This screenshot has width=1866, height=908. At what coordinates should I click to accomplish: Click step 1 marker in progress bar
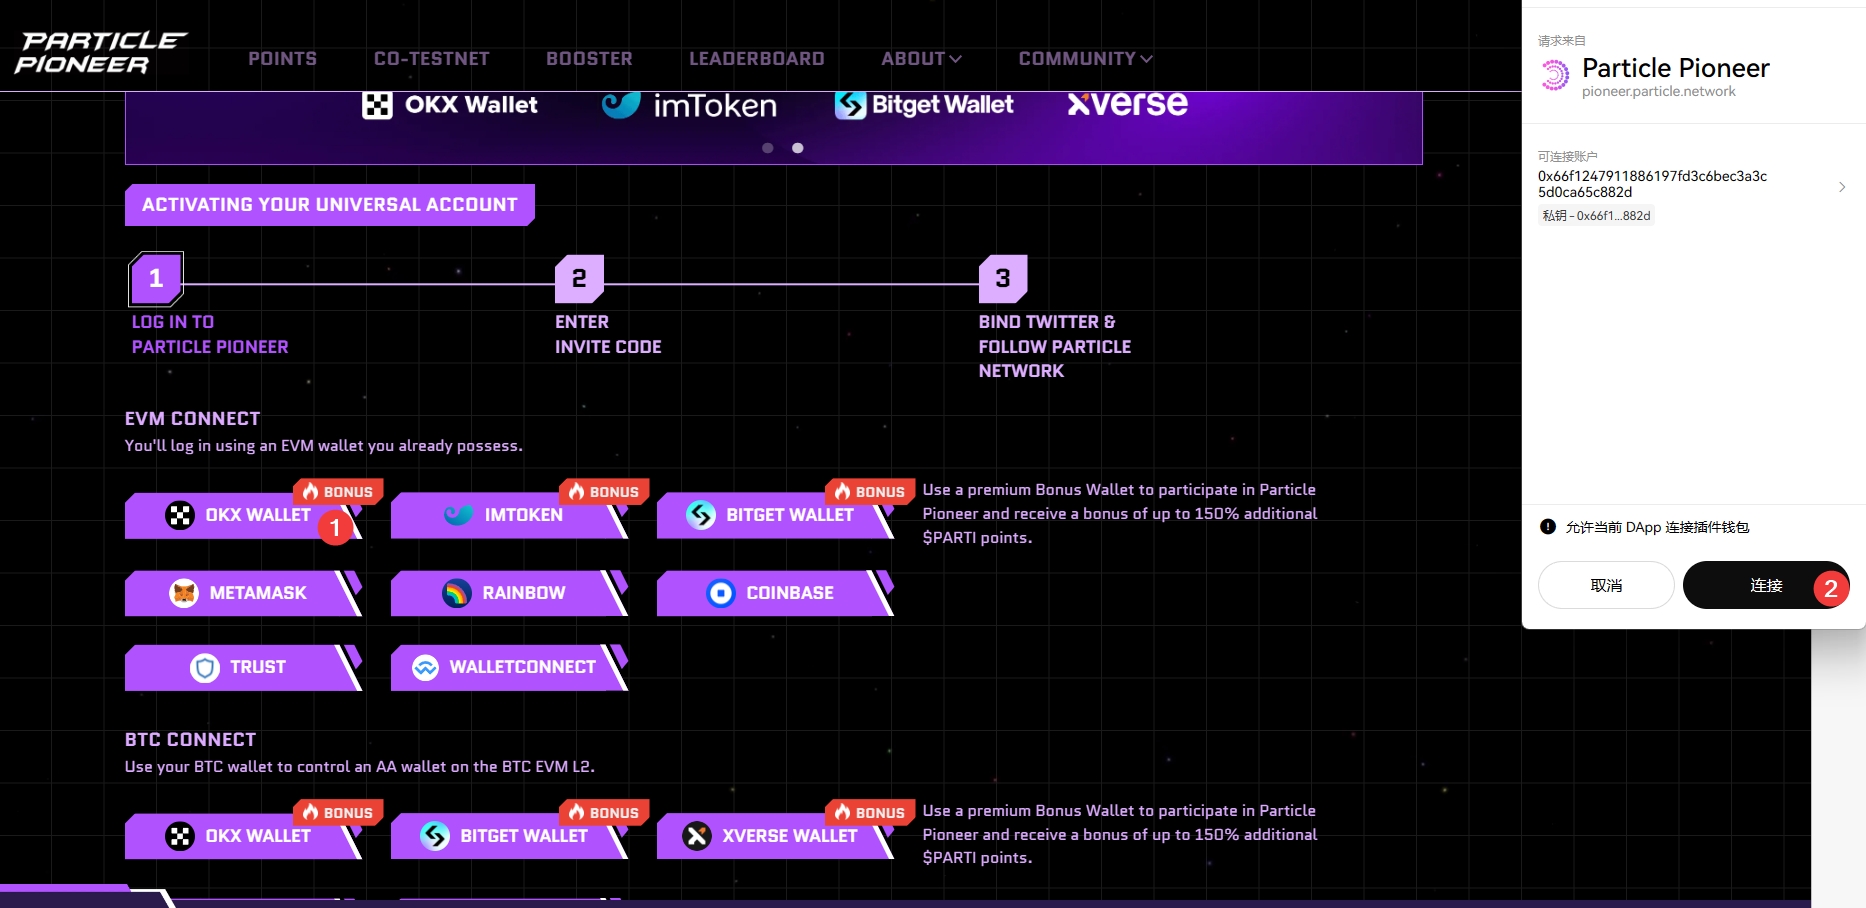(156, 278)
